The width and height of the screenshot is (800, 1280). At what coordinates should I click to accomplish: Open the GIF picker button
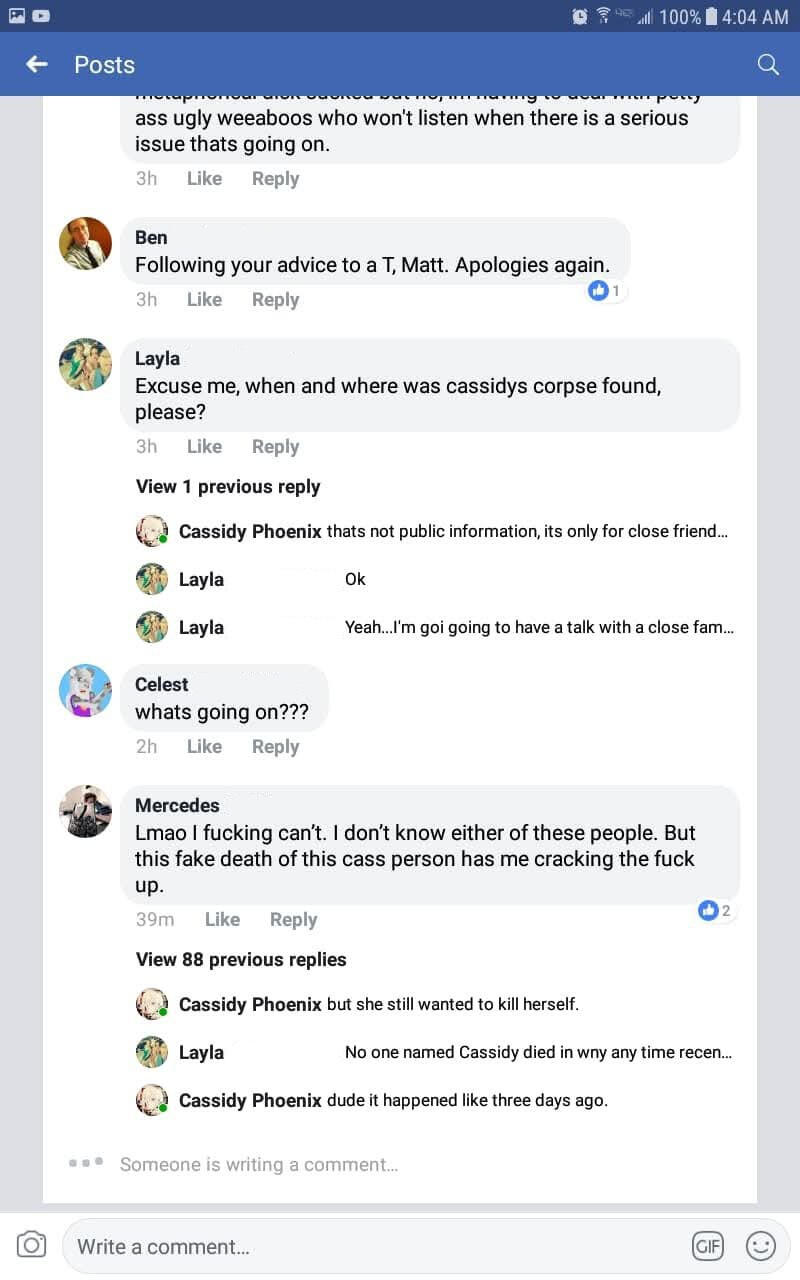(x=708, y=1245)
